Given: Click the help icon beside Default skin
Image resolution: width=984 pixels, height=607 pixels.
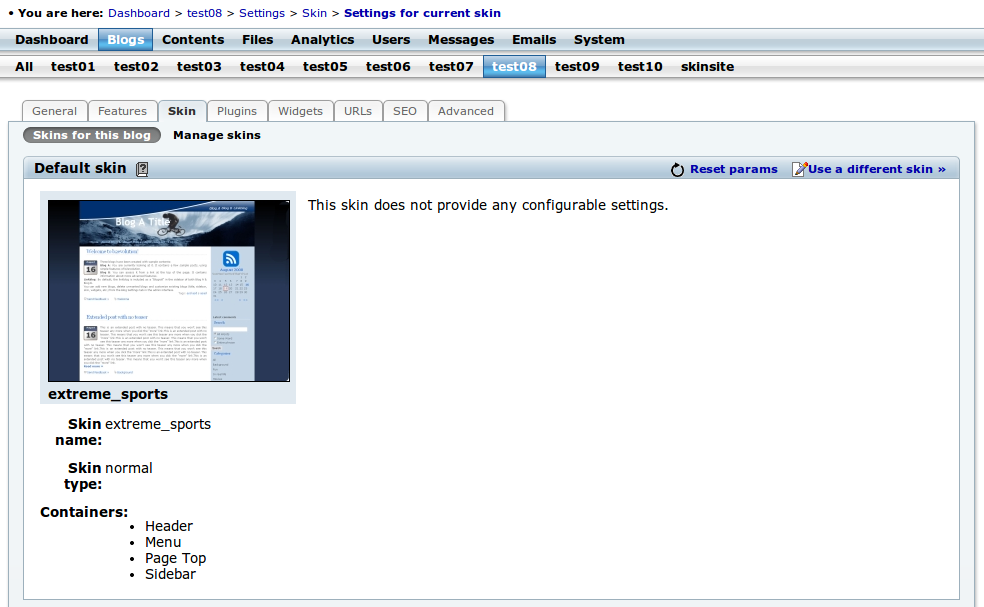Looking at the screenshot, I should pyautogui.click(x=142, y=169).
